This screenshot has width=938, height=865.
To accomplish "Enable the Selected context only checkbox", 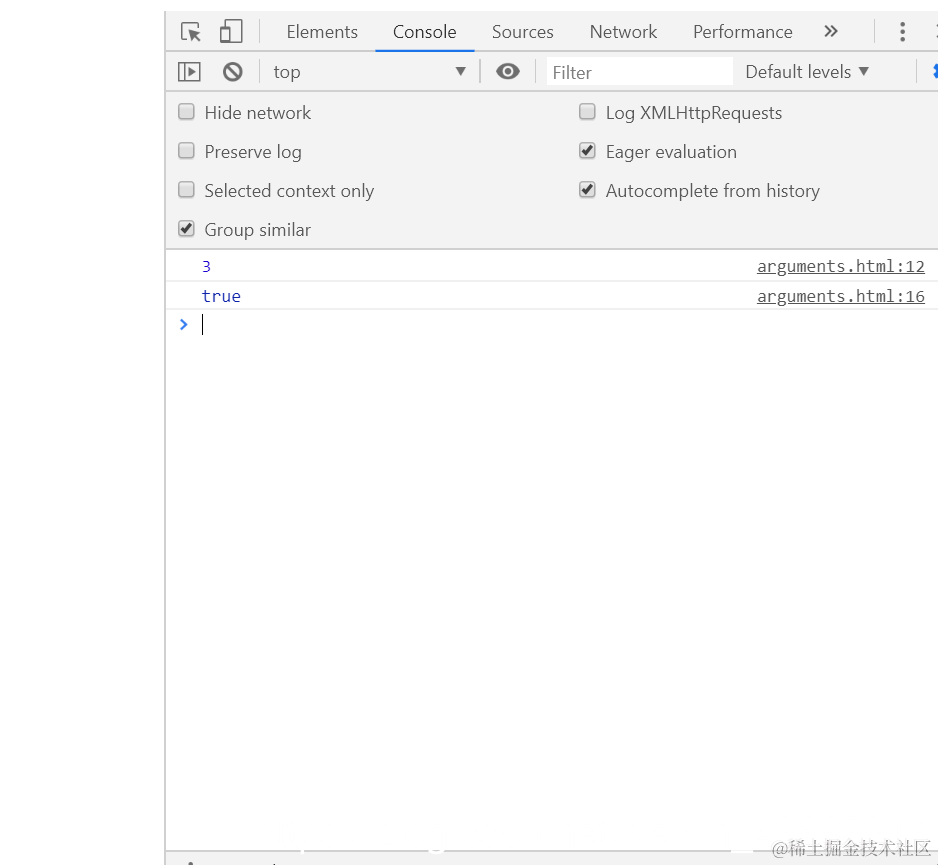I will click(187, 190).
